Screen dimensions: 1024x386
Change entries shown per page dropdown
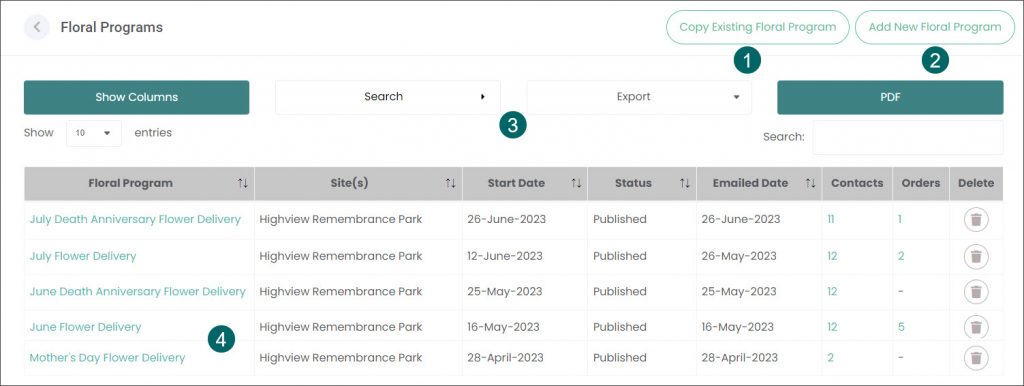93,133
